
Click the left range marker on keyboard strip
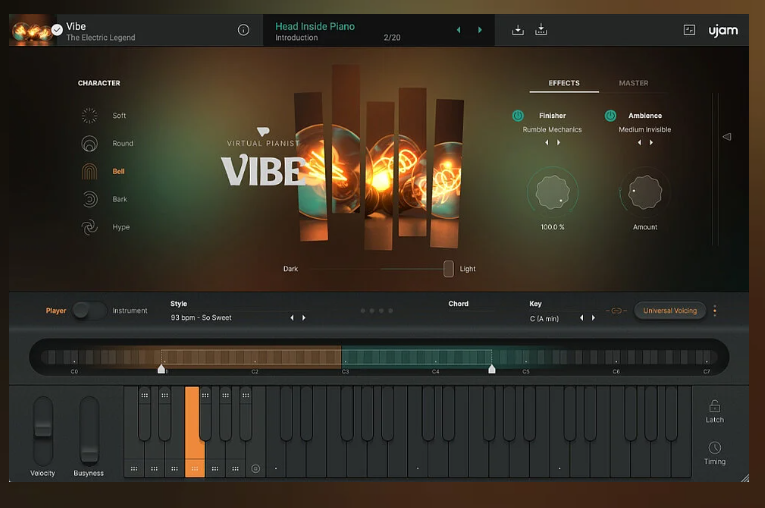pos(161,369)
